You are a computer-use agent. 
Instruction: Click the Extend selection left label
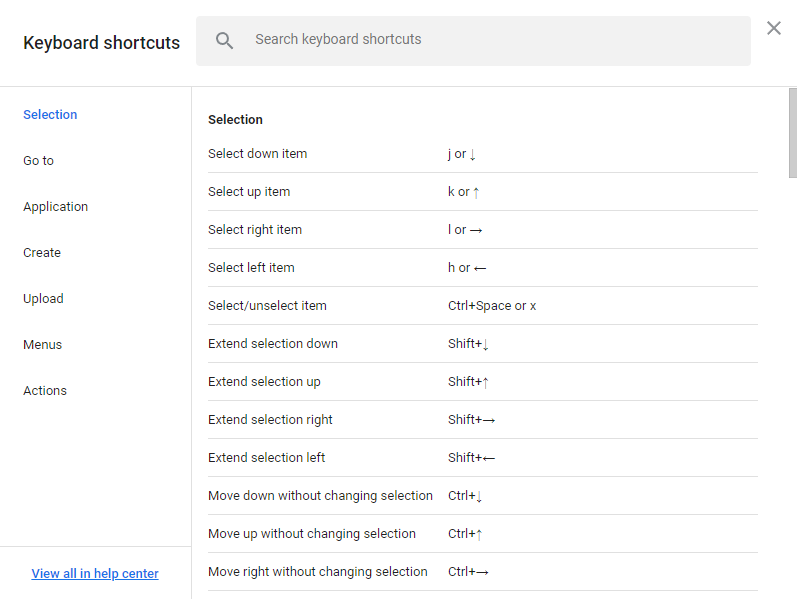[x=266, y=458]
